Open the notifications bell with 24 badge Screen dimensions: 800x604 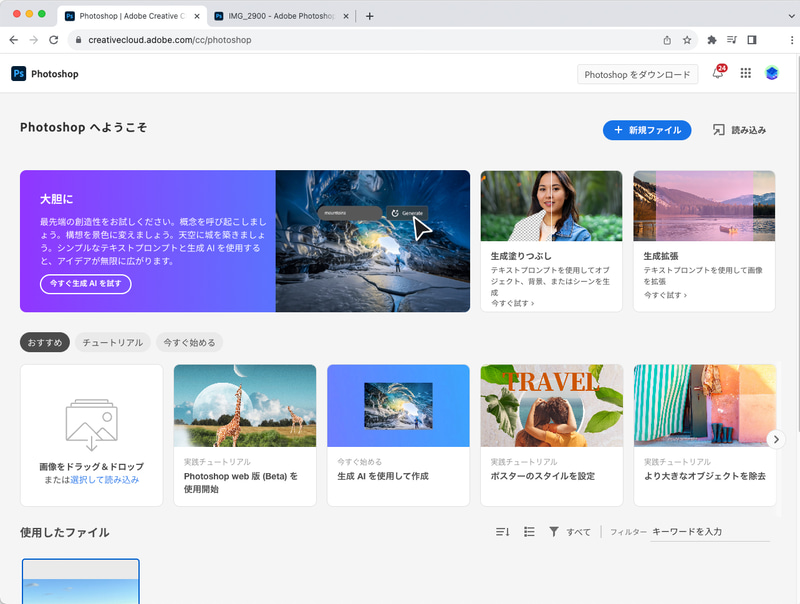click(716, 73)
